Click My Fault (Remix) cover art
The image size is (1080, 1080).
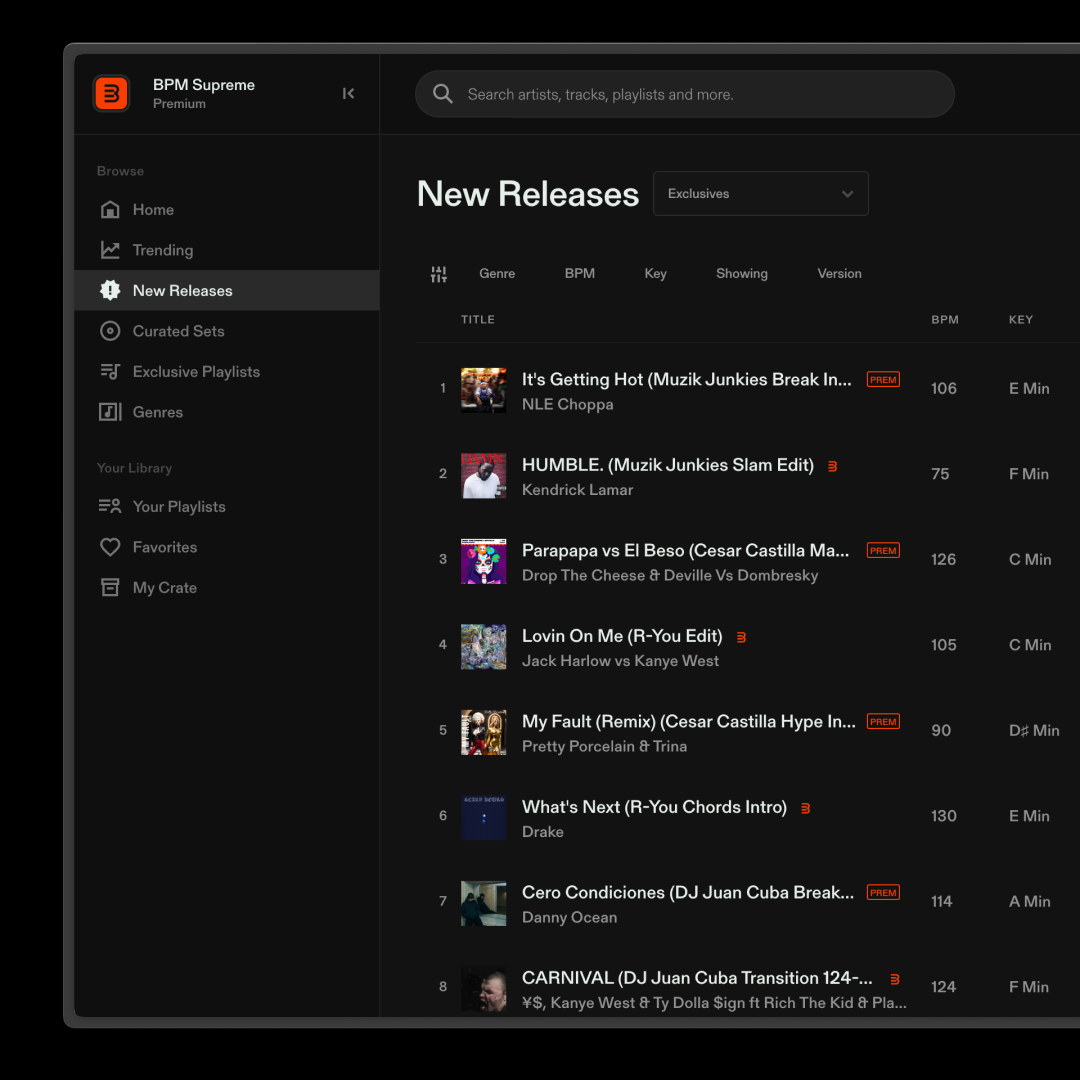(484, 731)
